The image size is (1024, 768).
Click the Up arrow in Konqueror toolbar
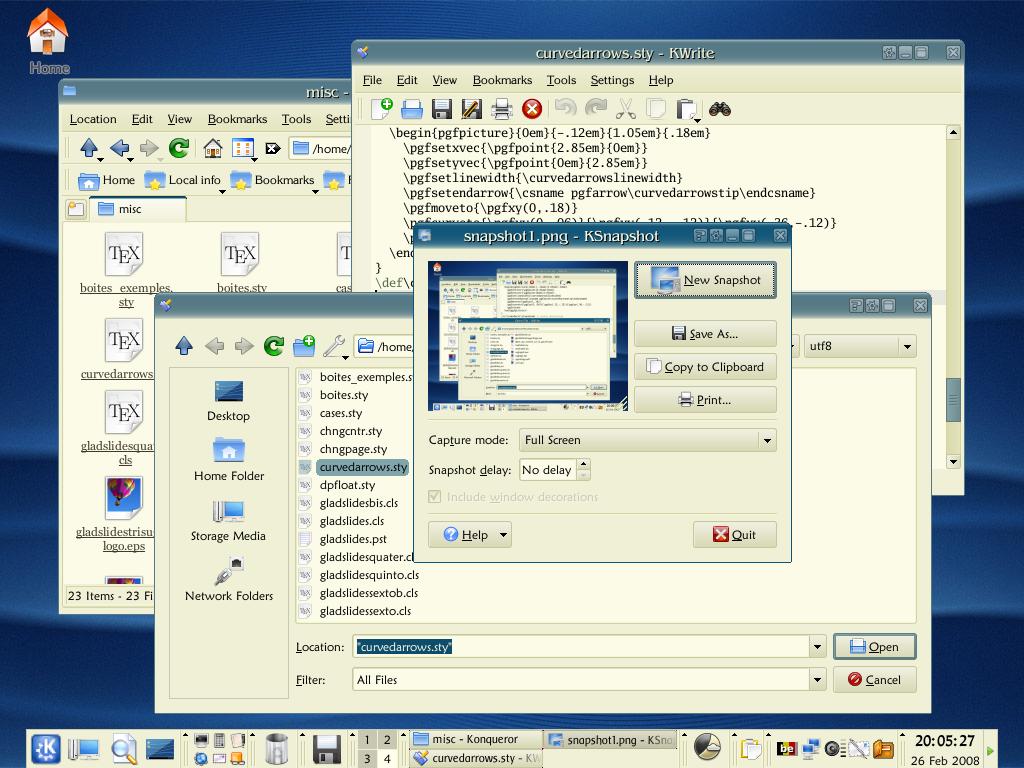(89, 148)
